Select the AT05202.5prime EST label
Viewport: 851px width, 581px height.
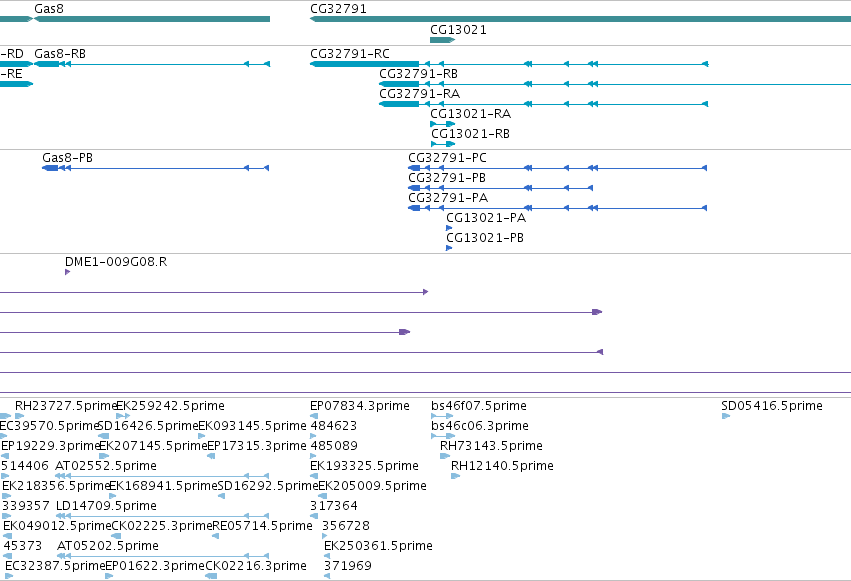(x=108, y=546)
